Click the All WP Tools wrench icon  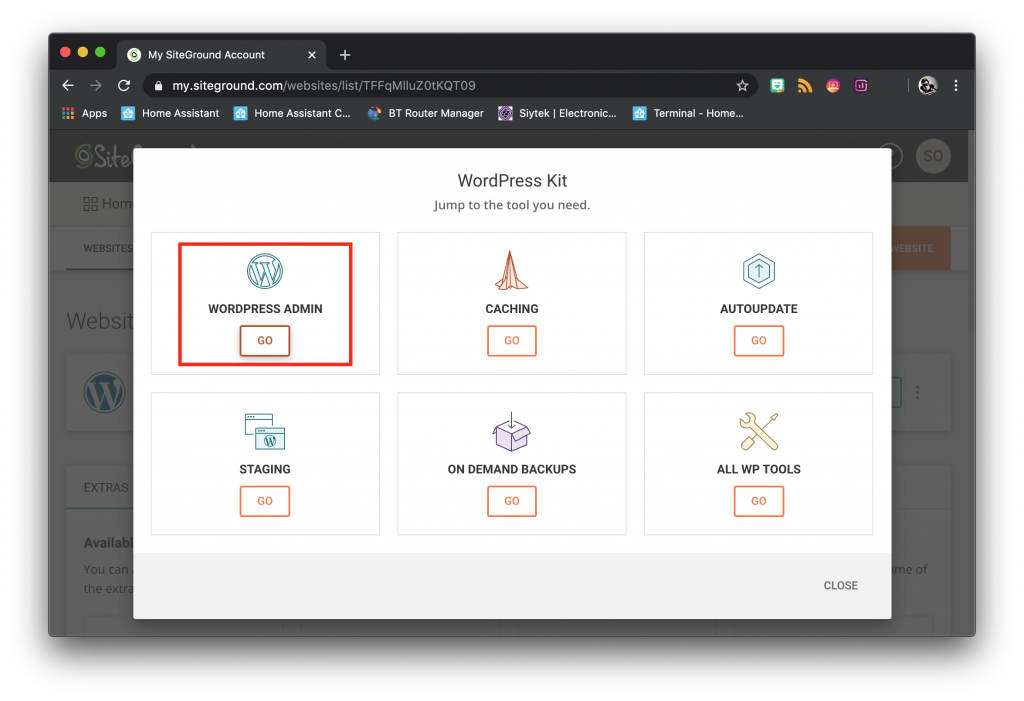pos(758,431)
